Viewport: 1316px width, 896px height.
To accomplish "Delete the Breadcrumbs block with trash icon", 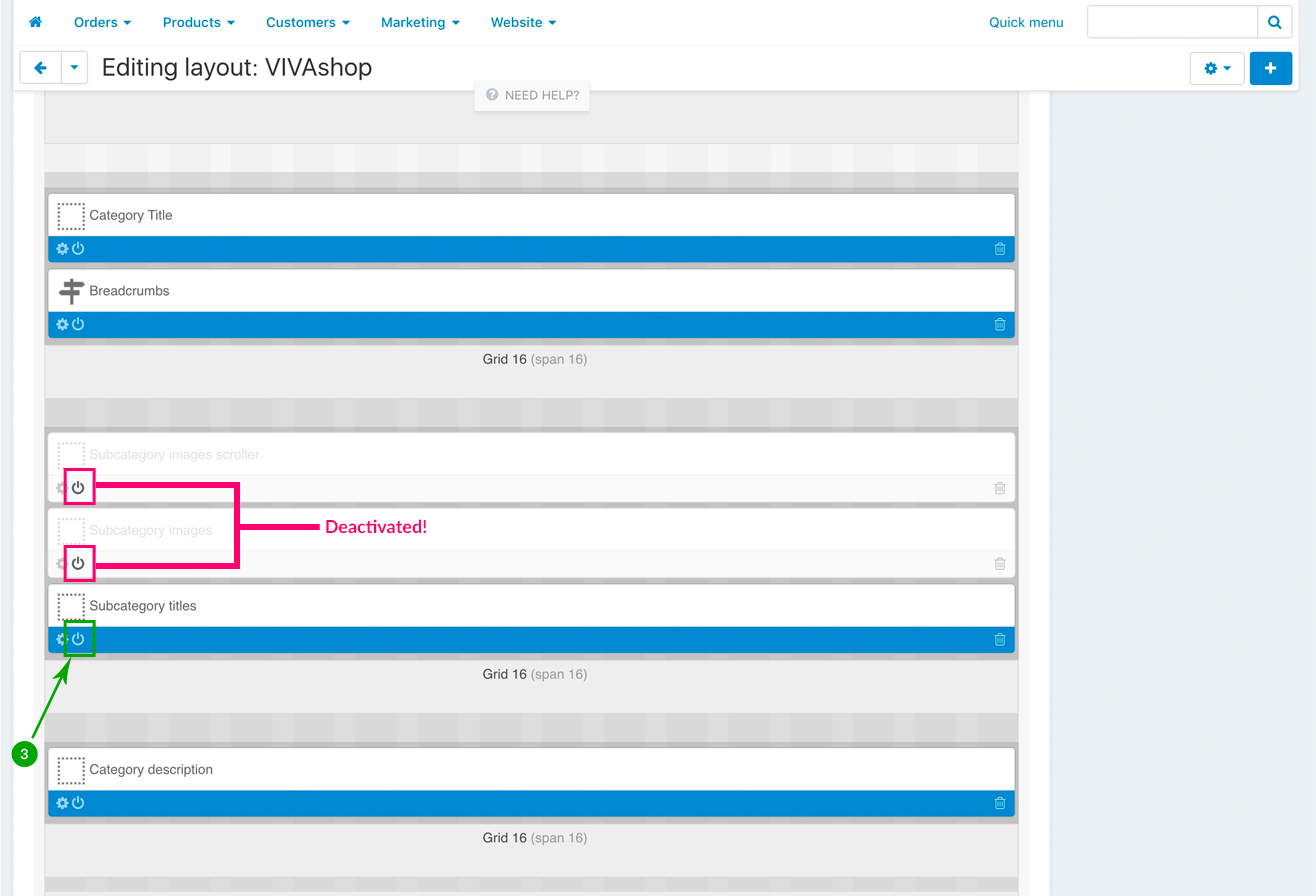I will 999,325.
